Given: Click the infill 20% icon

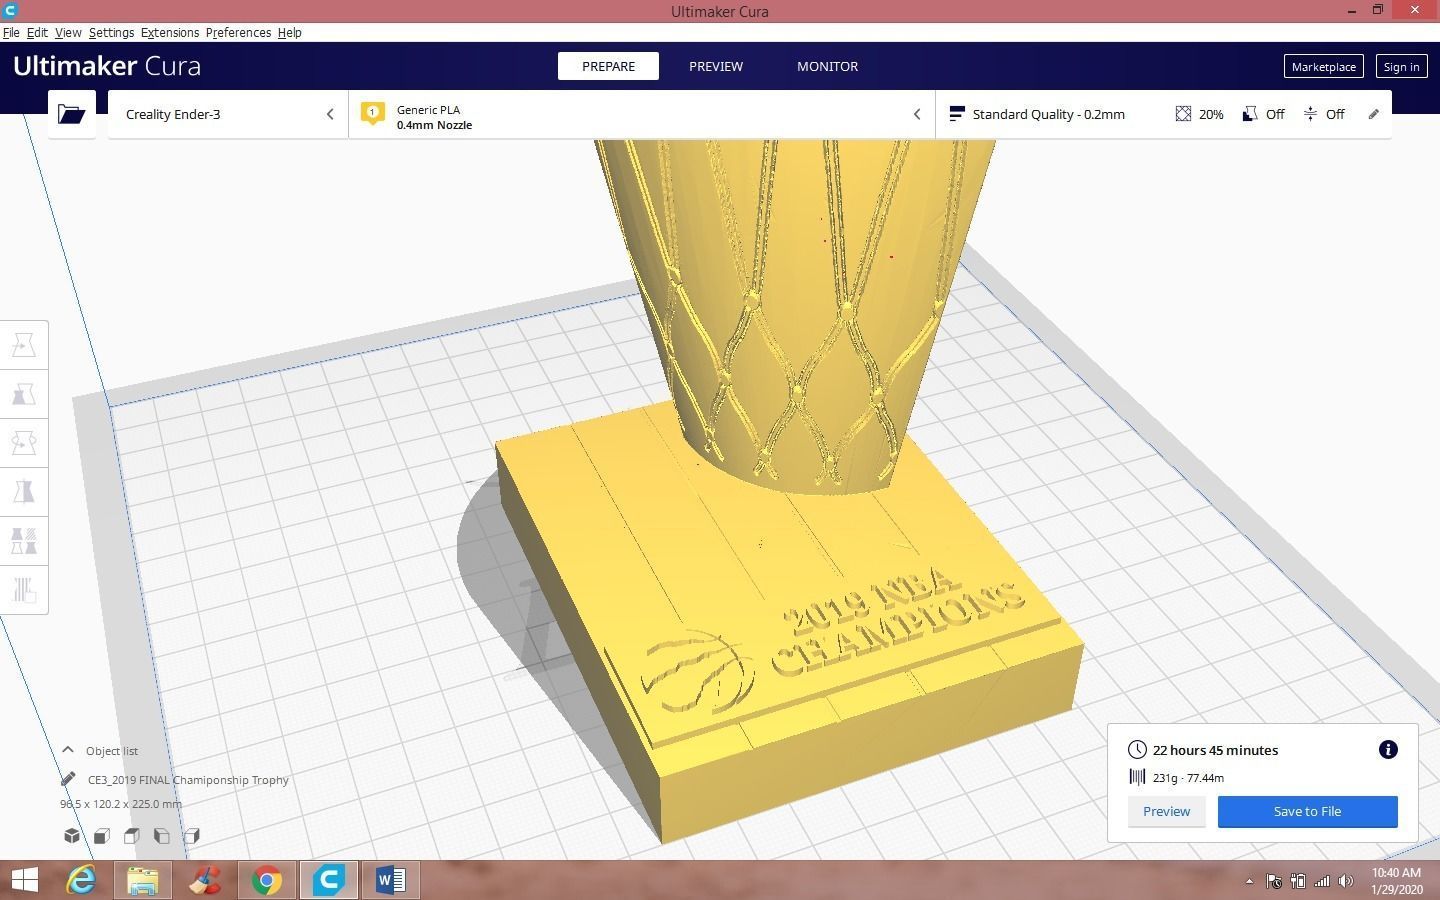Looking at the screenshot, I should (1183, 114).
